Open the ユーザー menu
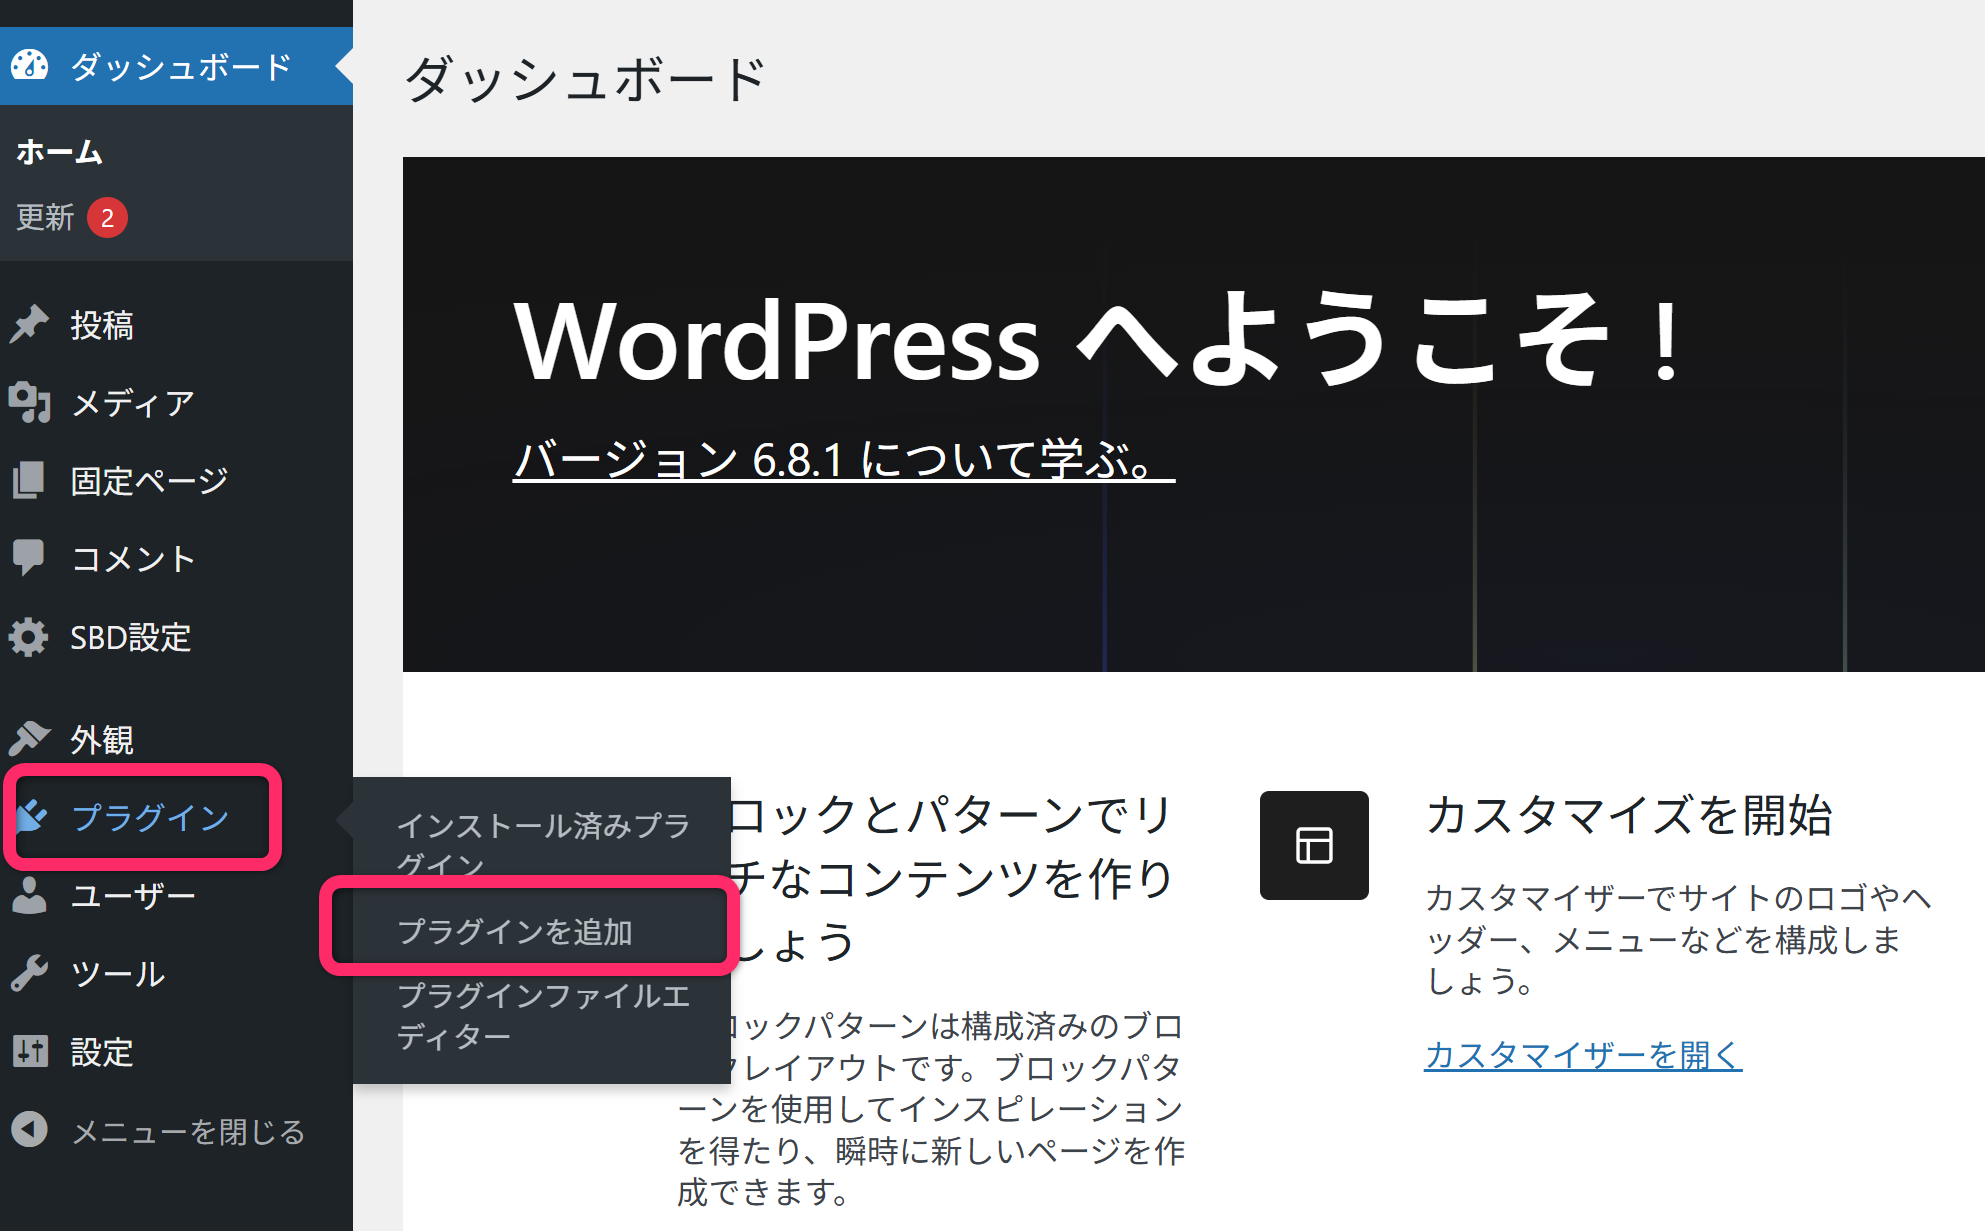 [176, 895]
